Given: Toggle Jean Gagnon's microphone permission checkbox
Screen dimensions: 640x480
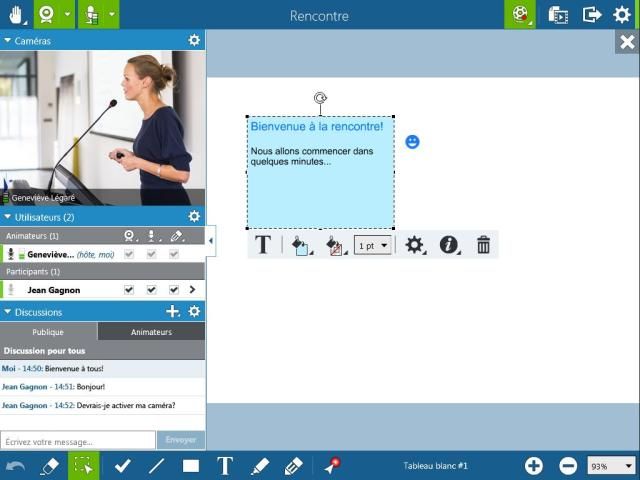Looking at the screenshot, I should click(x=151, y=290).
